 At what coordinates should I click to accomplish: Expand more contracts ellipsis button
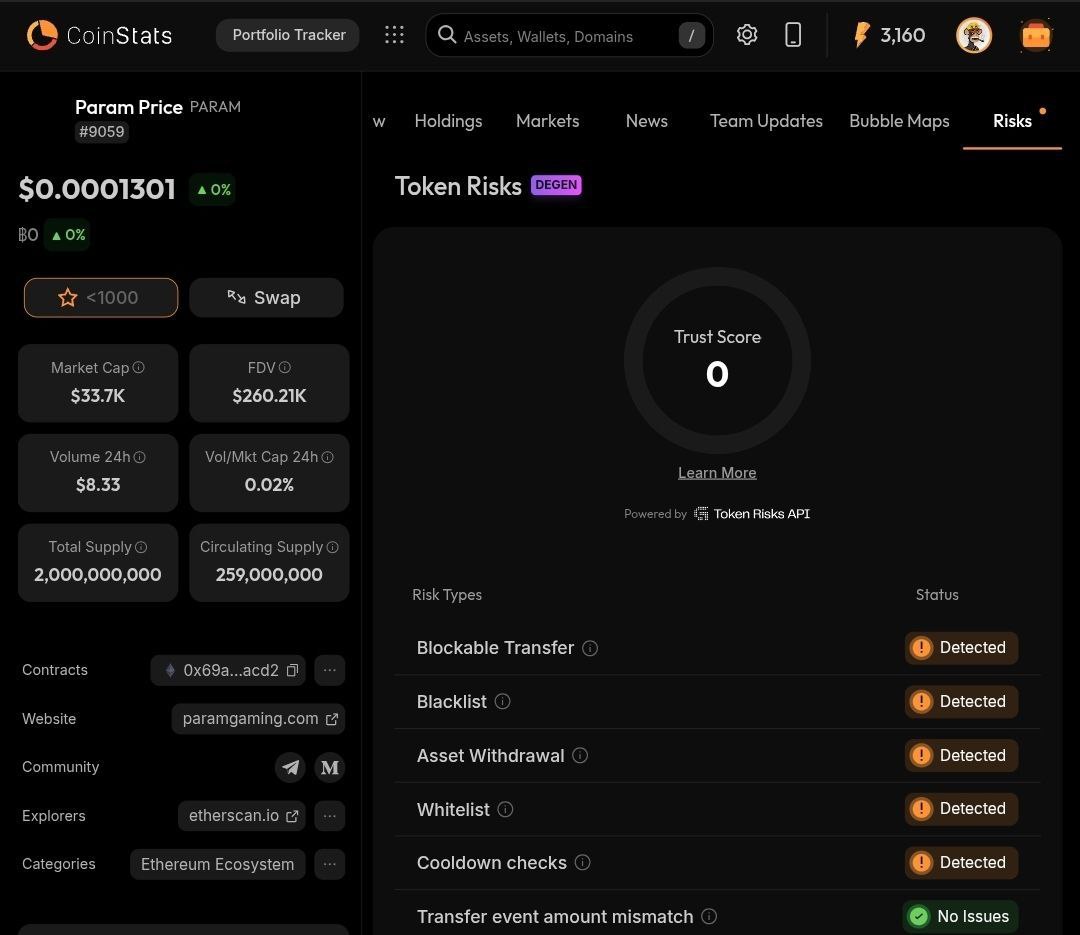point(330,670)
